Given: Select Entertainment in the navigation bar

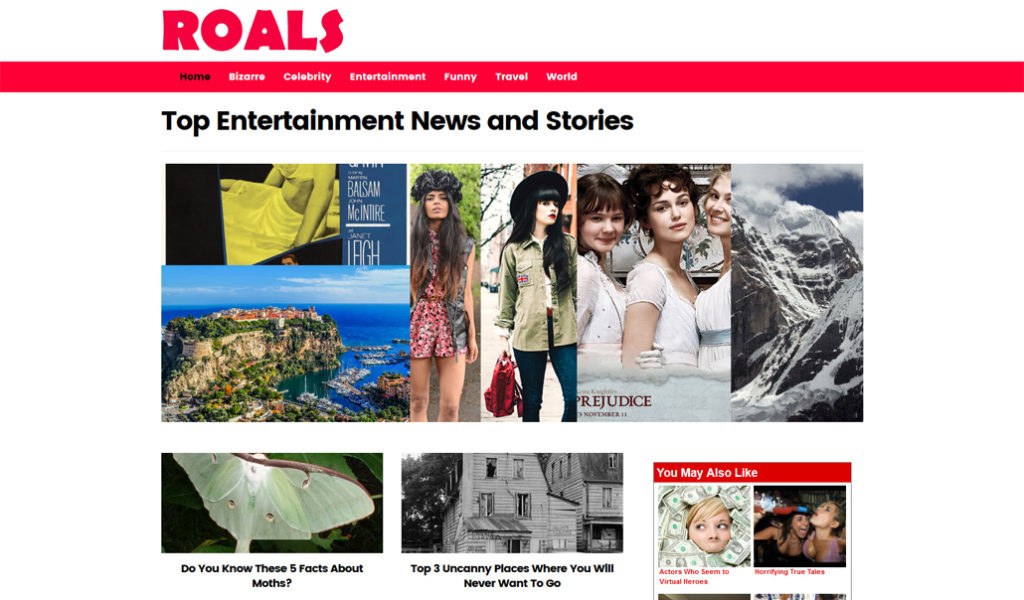Looking at the screenshot, I should tap(387, 76).
